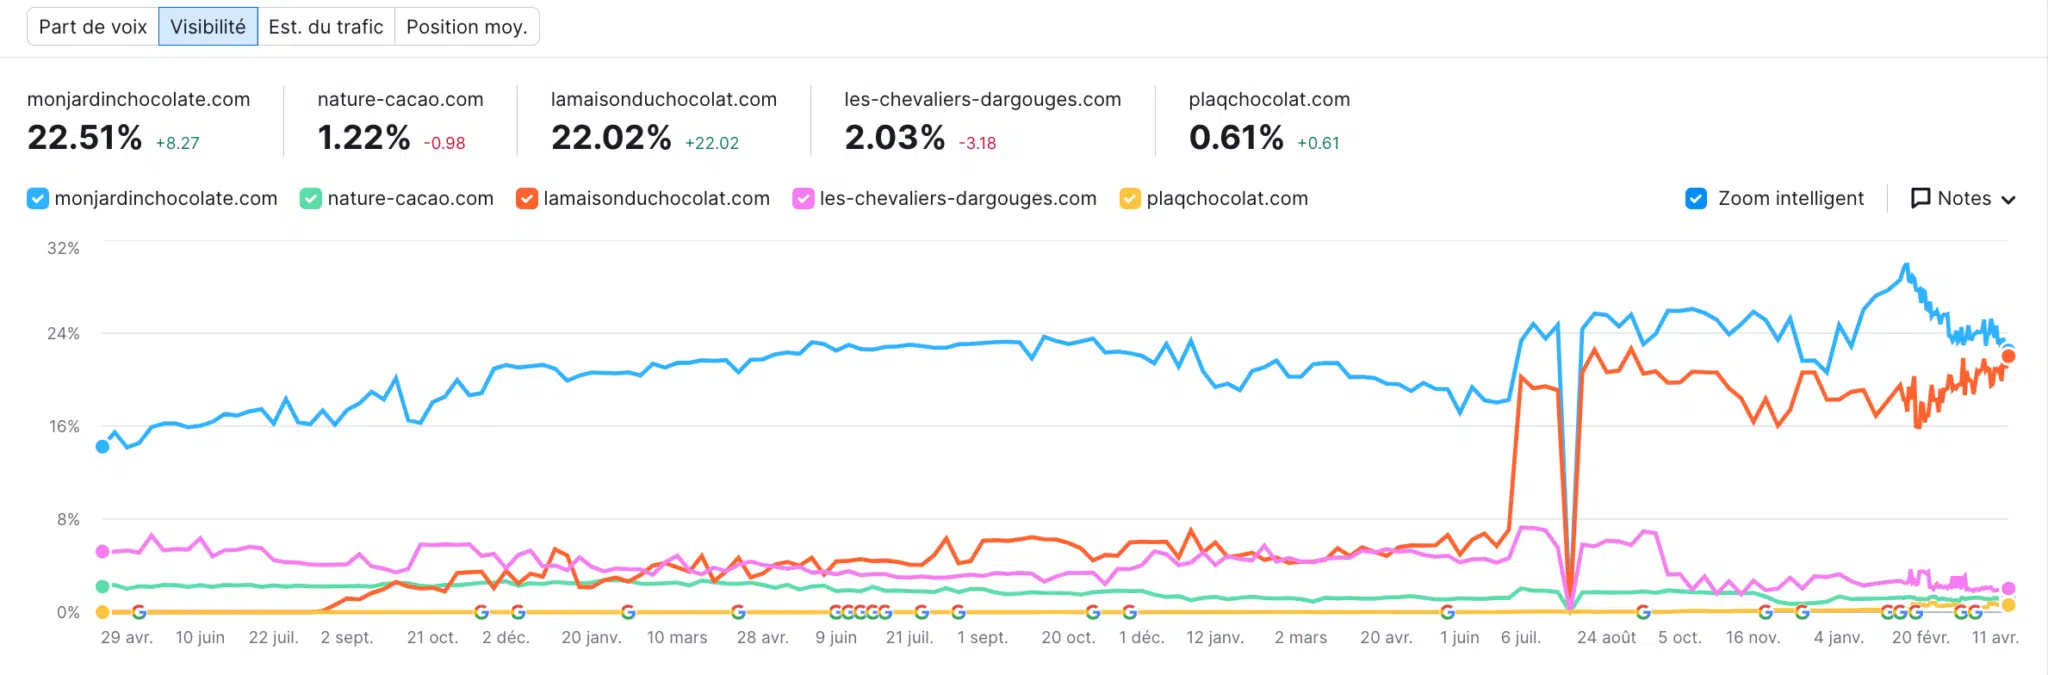Open the Est. du trafic tab
This screenshot has width=2048, height=675.
tap(326, 27)
